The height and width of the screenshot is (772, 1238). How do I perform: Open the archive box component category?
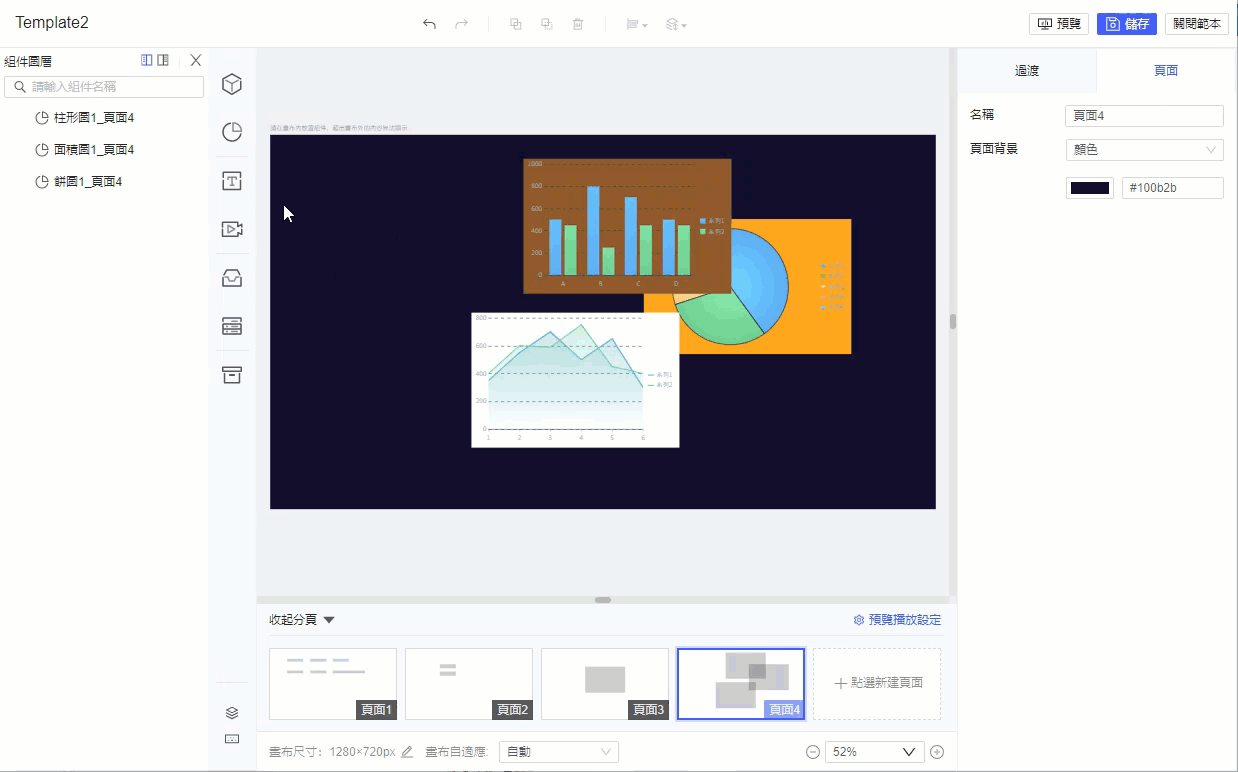coord(232,375)
